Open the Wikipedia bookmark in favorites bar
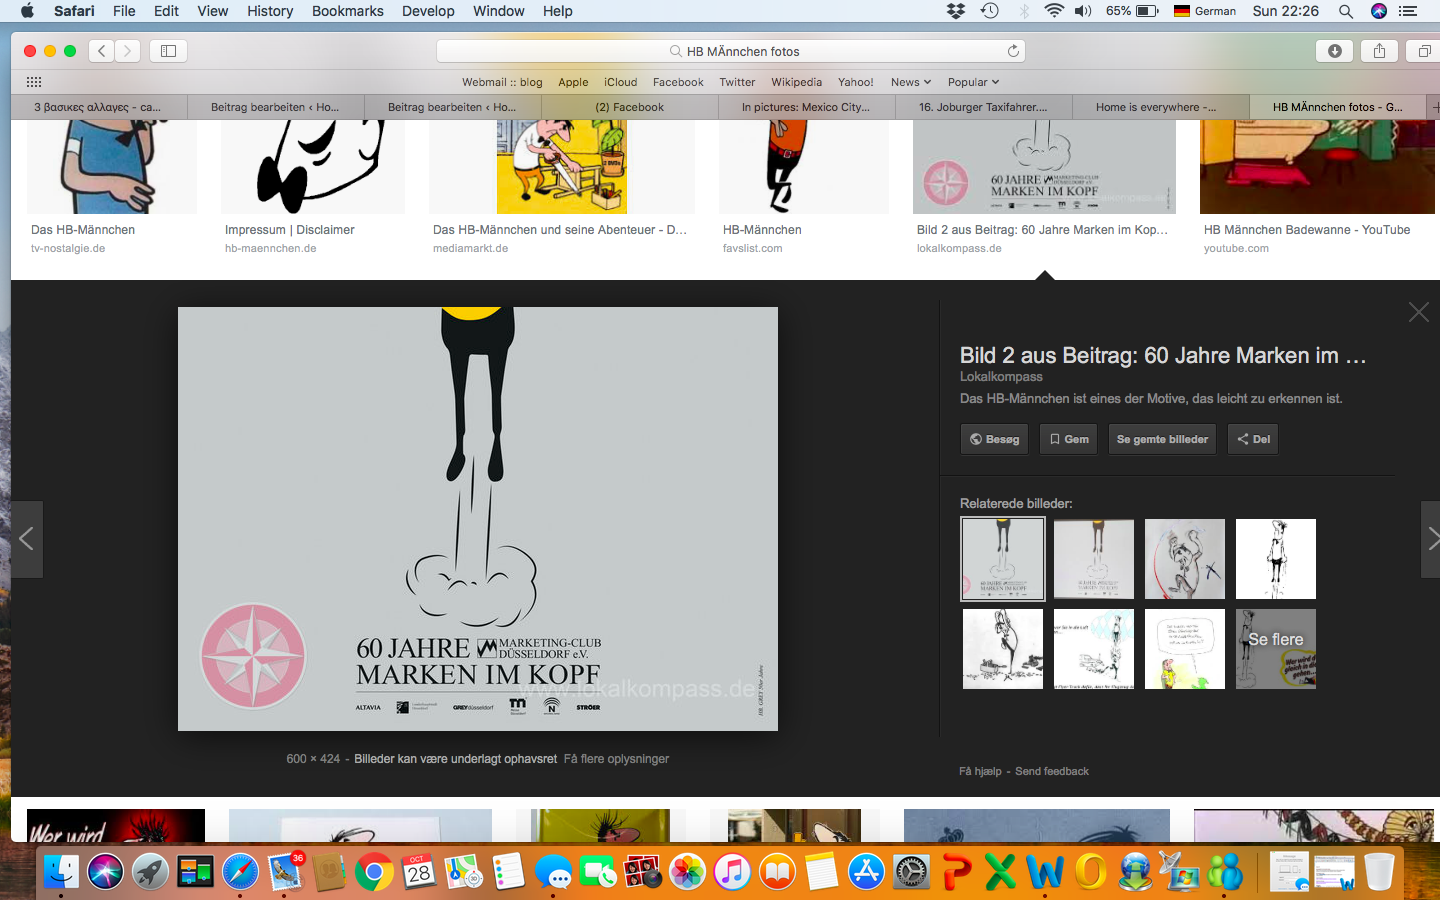The height and width of the screenshot is (900, 1440). click(x=796, y=82)
